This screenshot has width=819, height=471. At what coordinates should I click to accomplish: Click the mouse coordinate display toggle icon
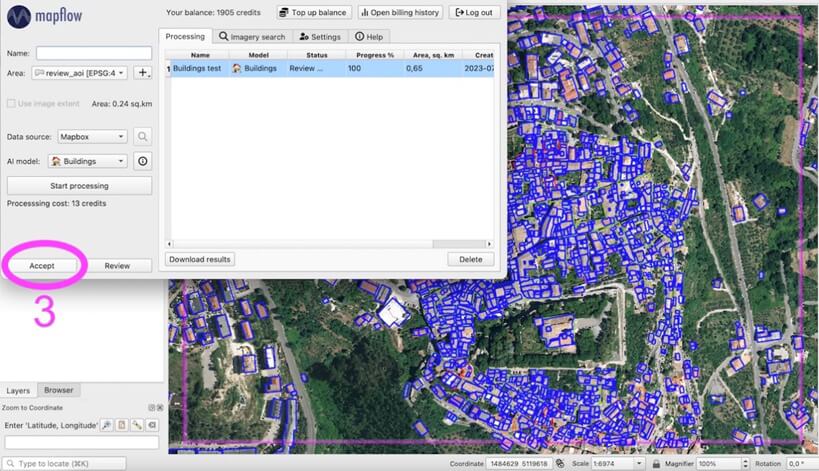[560, 464]
